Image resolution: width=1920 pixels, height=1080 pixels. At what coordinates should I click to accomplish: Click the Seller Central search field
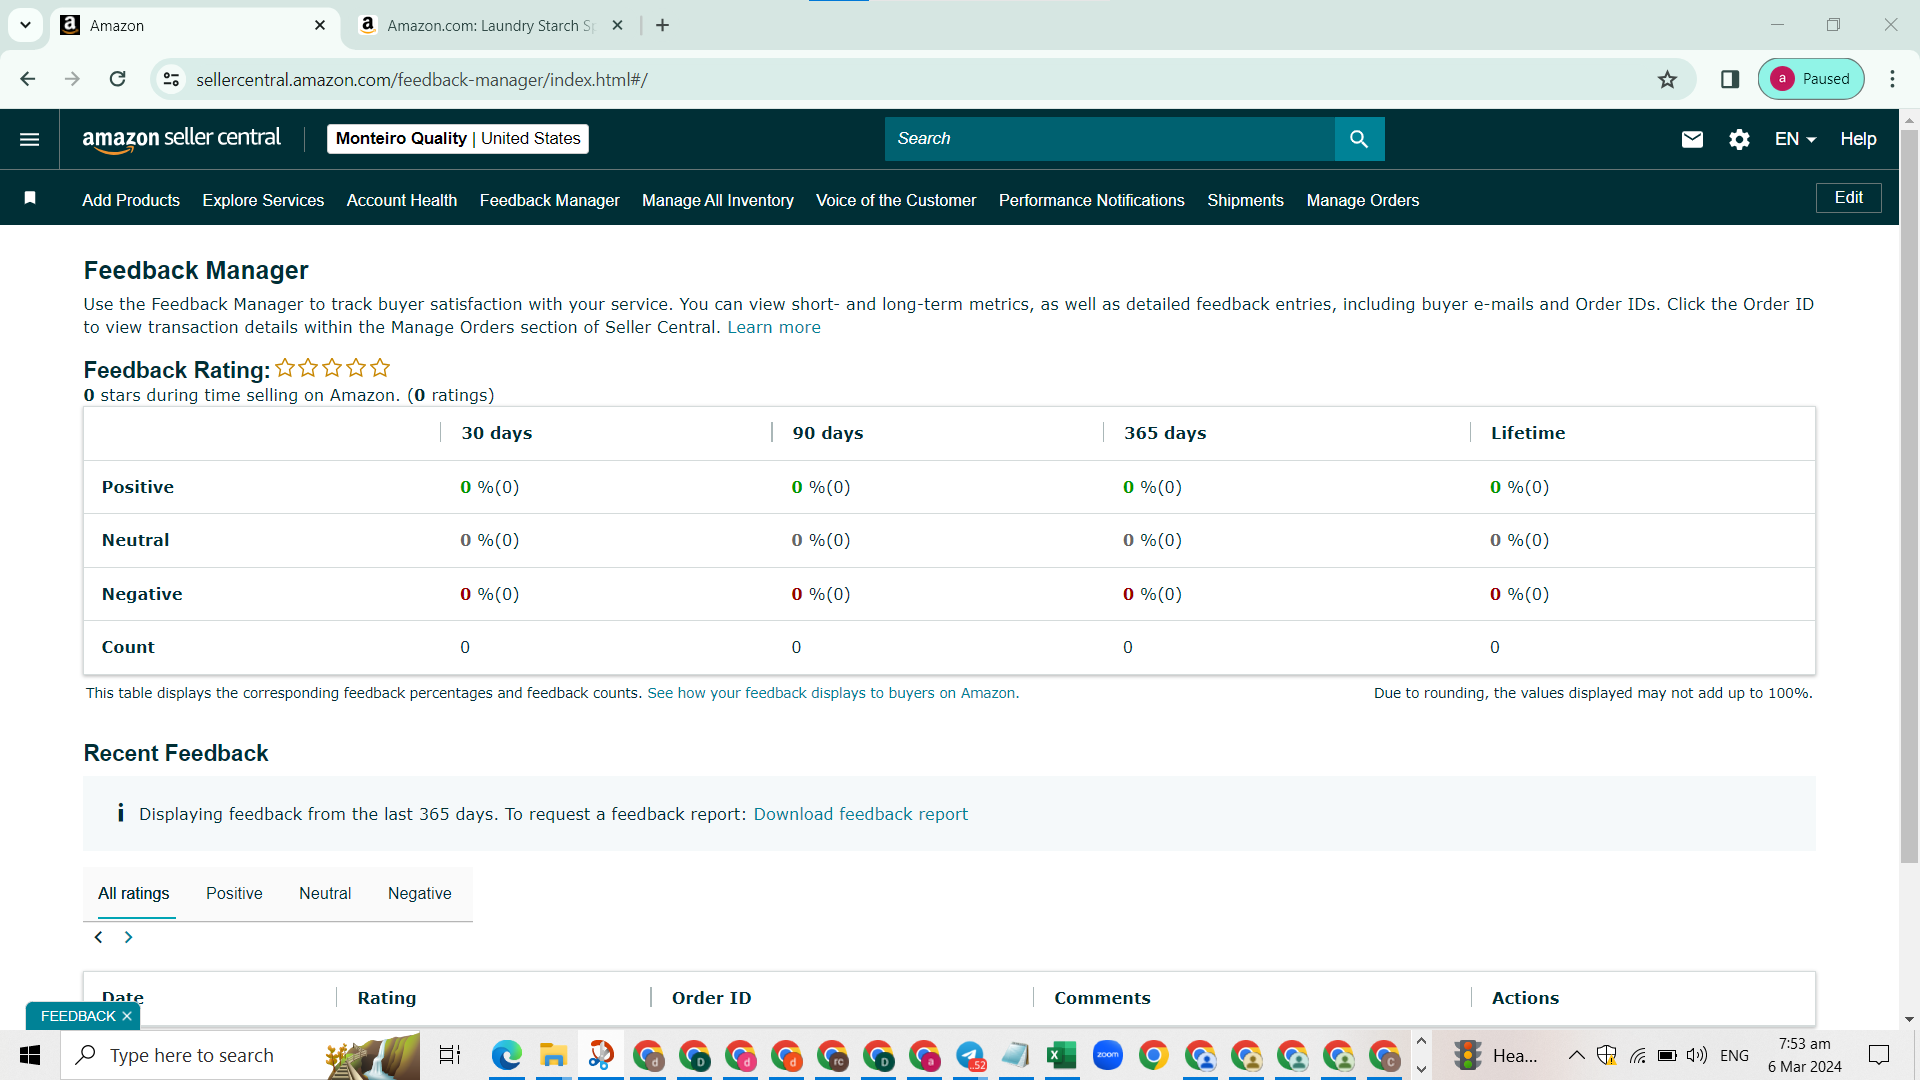tap(1110, 139)
